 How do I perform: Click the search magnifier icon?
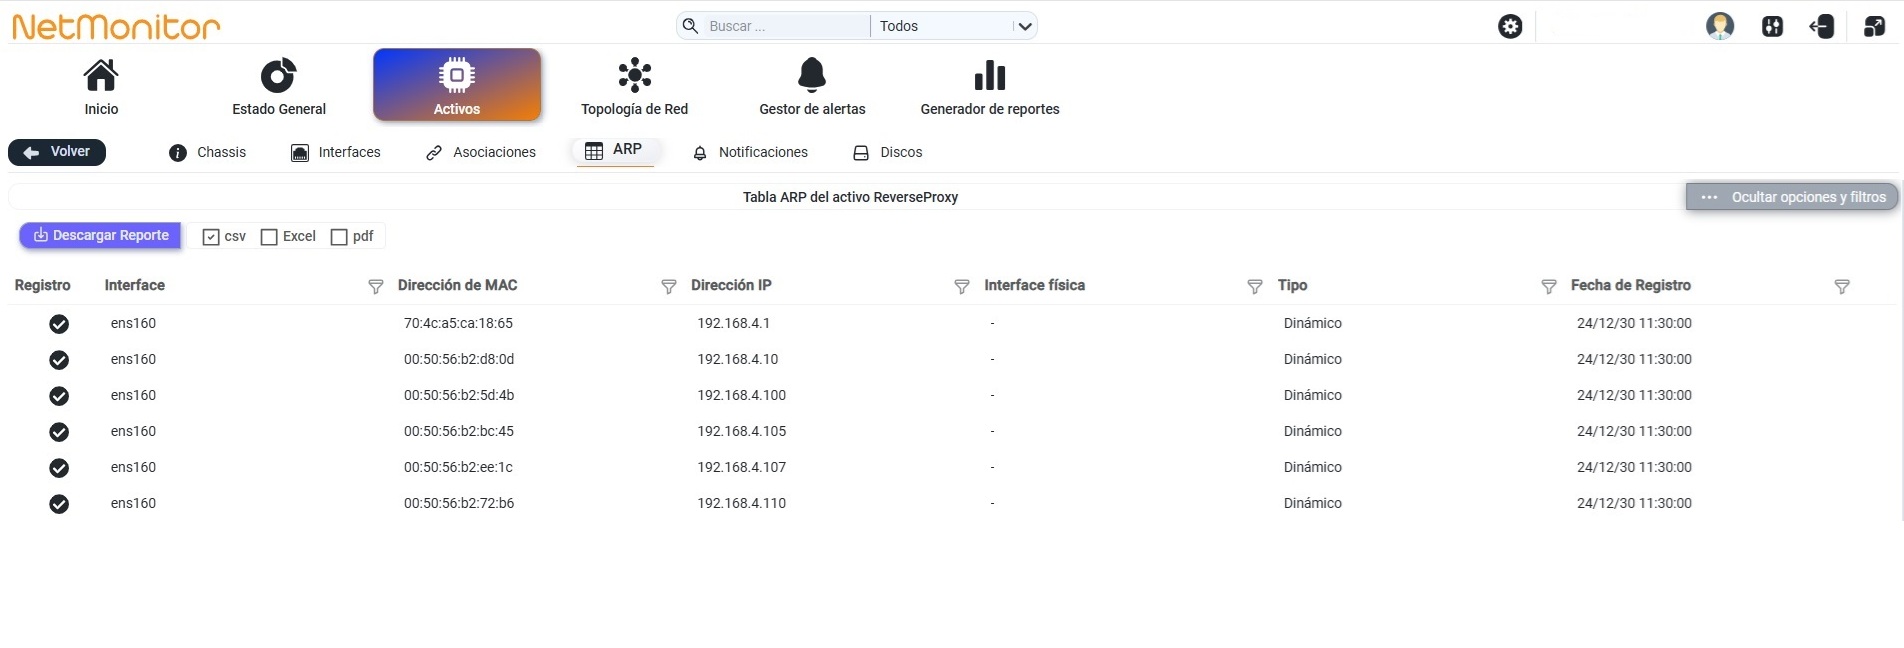(x=690, y=26)
